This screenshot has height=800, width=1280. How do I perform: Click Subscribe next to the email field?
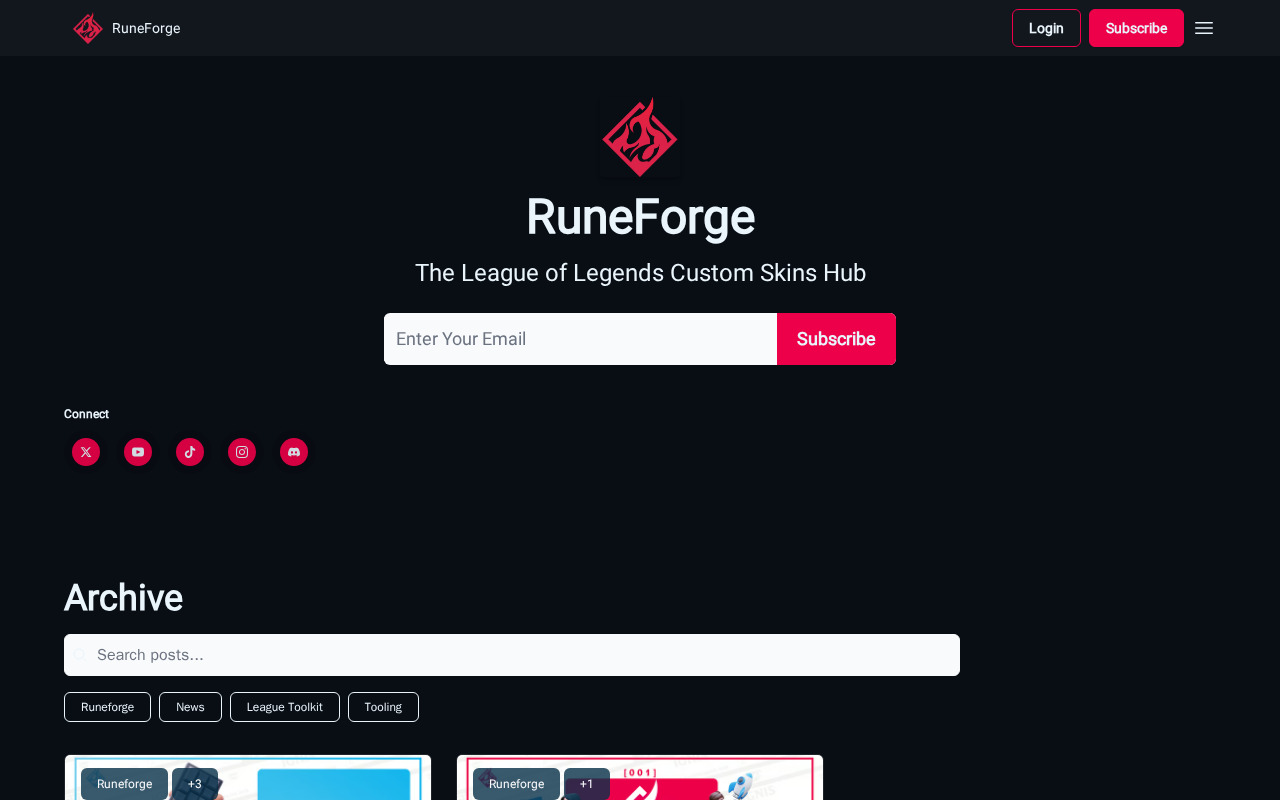pyautogui.click(x=836, y=339)
